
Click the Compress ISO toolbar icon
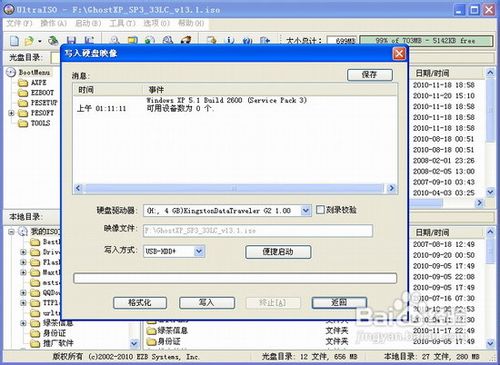pyautogui.click(x=132, y=40)
